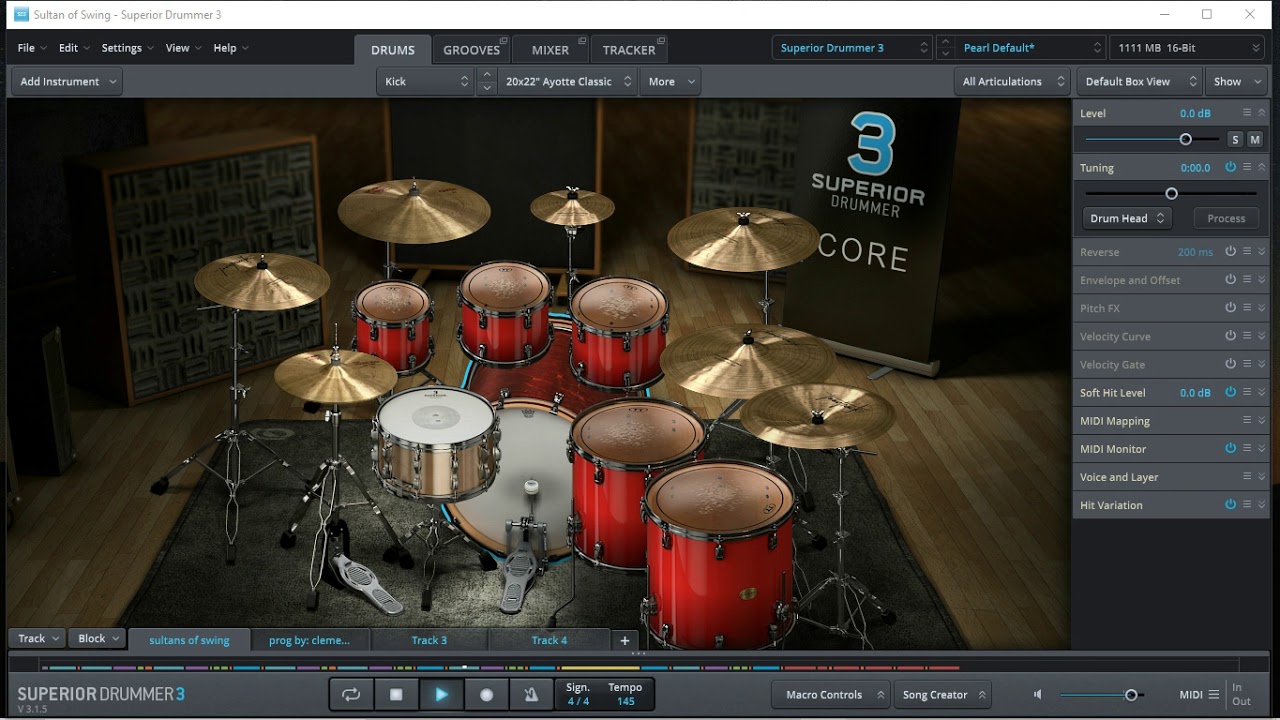This screenshot has width=1280, height=720.
Task: Open the Add Instrument dropdown
Action: click(67, 81)
